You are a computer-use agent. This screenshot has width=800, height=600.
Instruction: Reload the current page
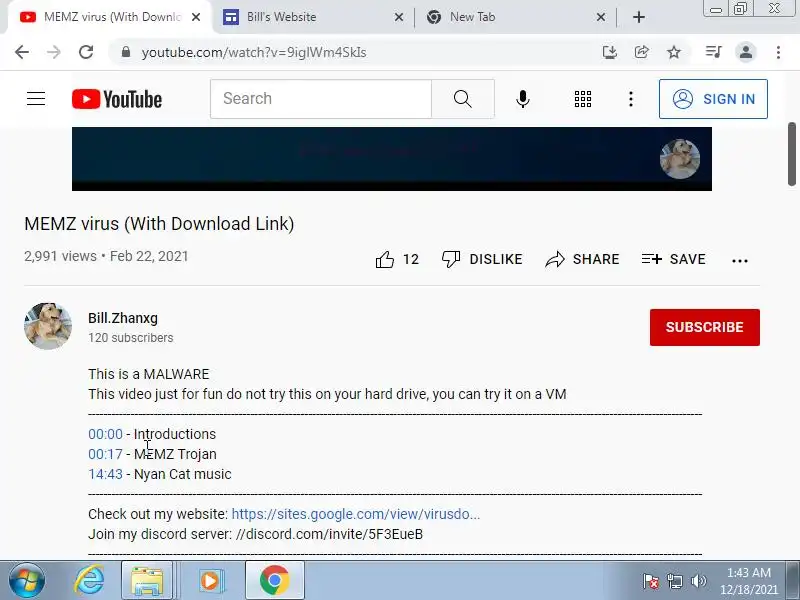click(86, 52)
